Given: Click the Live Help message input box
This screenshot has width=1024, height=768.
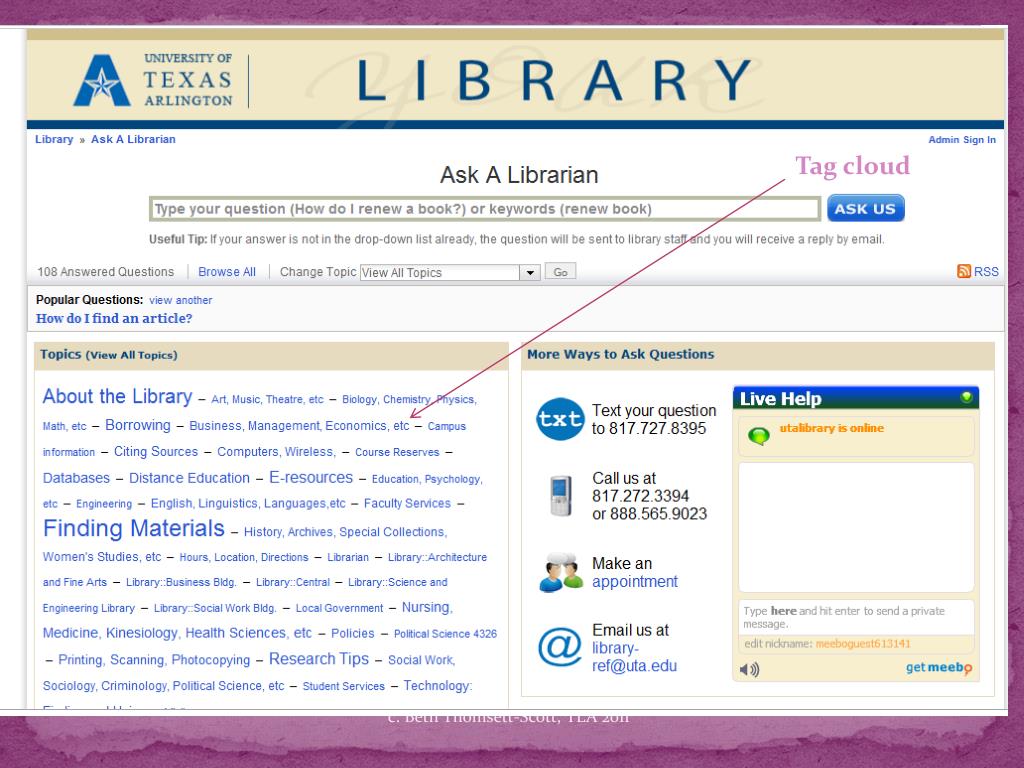Looking at the screenshot, I should pos(856,617).
